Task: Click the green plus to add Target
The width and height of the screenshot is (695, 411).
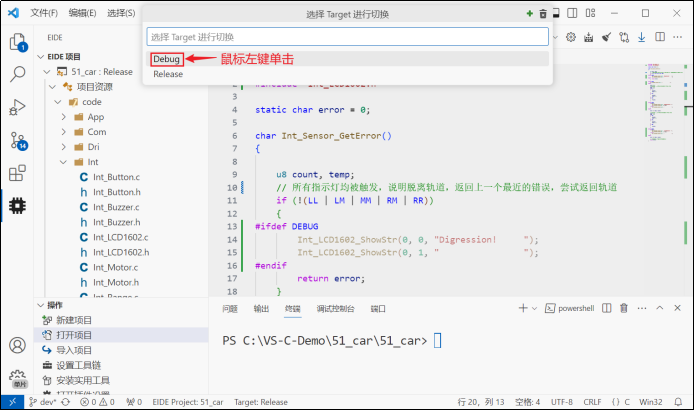Action: pos(529,14)
